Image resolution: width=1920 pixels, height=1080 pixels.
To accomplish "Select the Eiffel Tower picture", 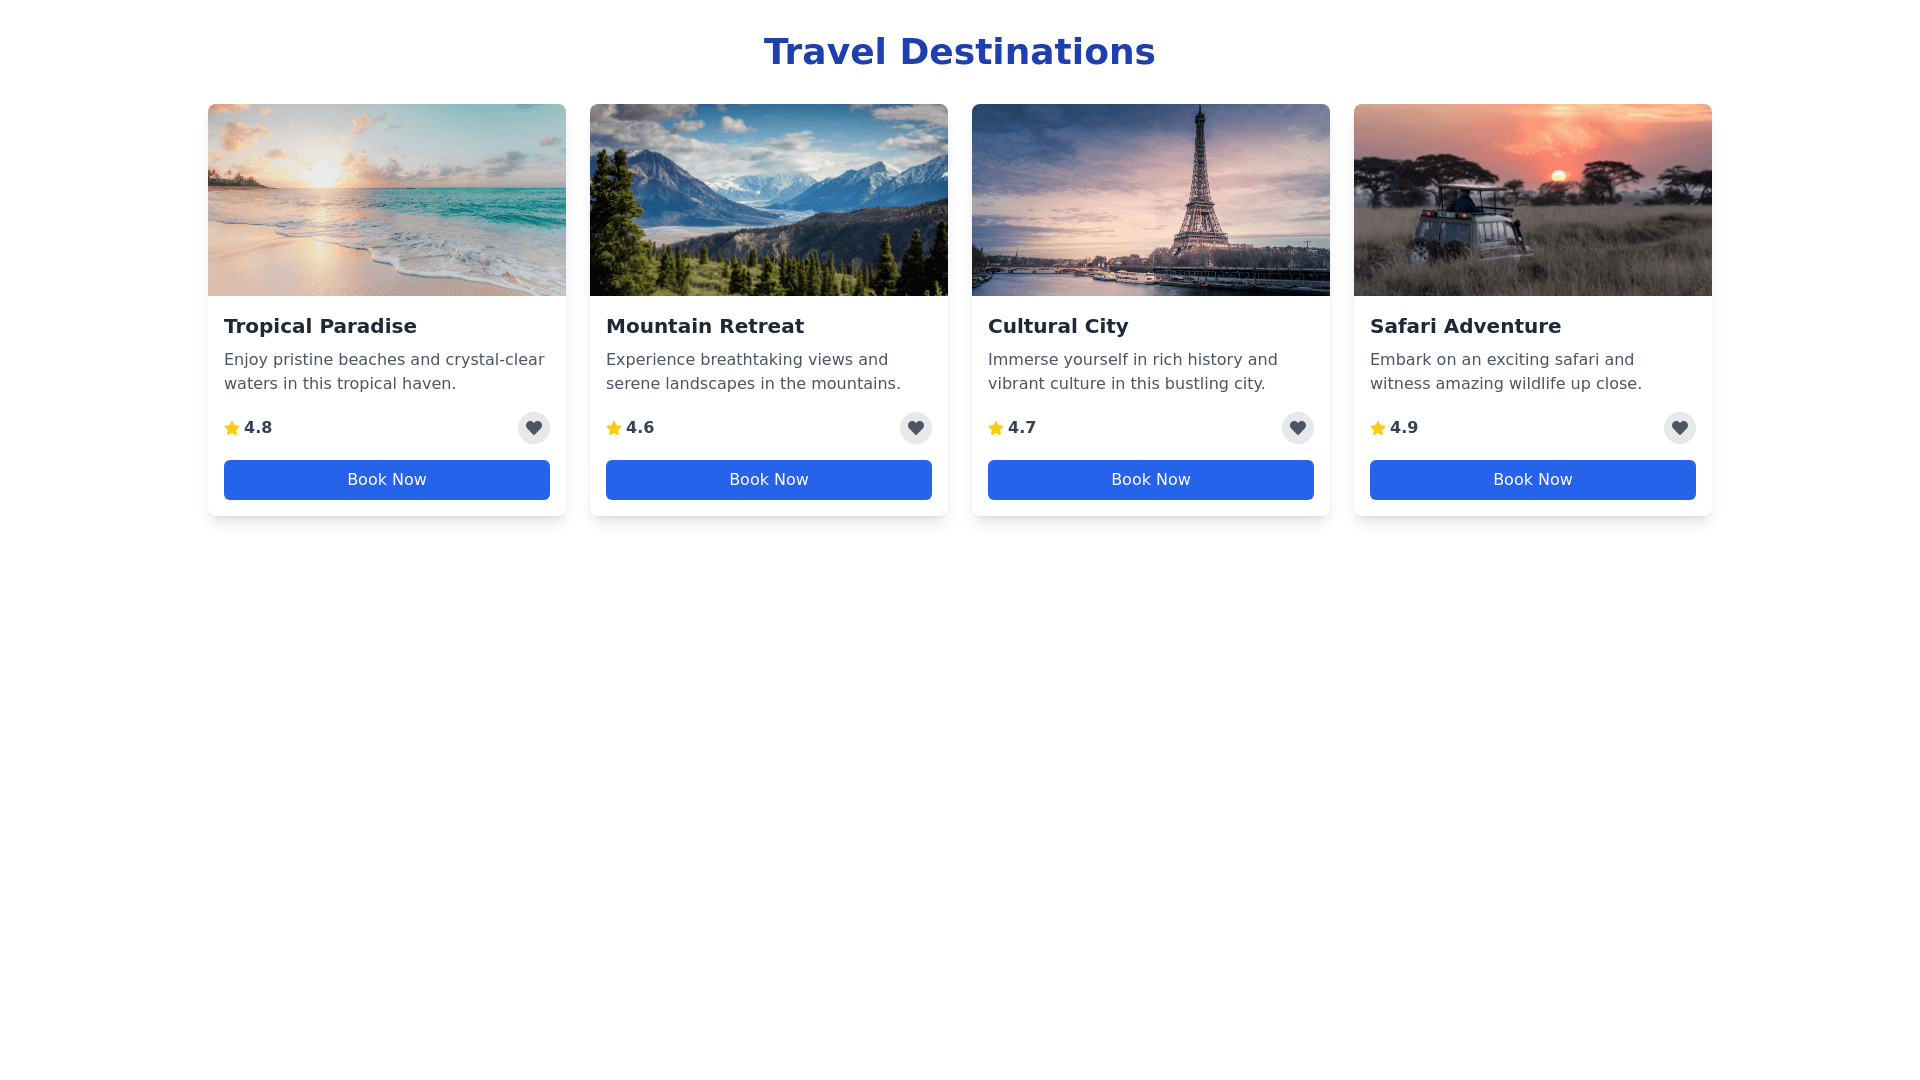I will 1151,200.
